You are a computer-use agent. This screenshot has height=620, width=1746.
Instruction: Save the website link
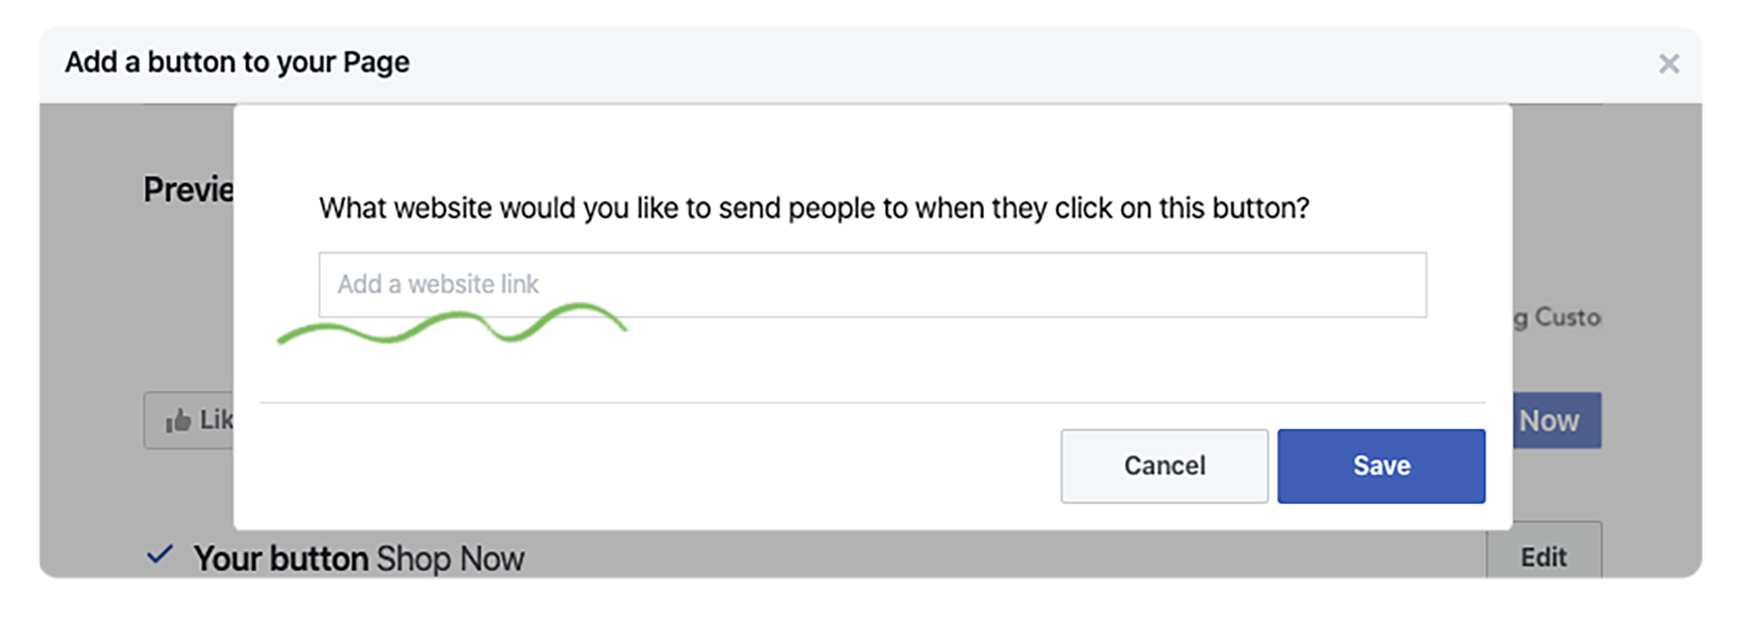[1381, 466]
